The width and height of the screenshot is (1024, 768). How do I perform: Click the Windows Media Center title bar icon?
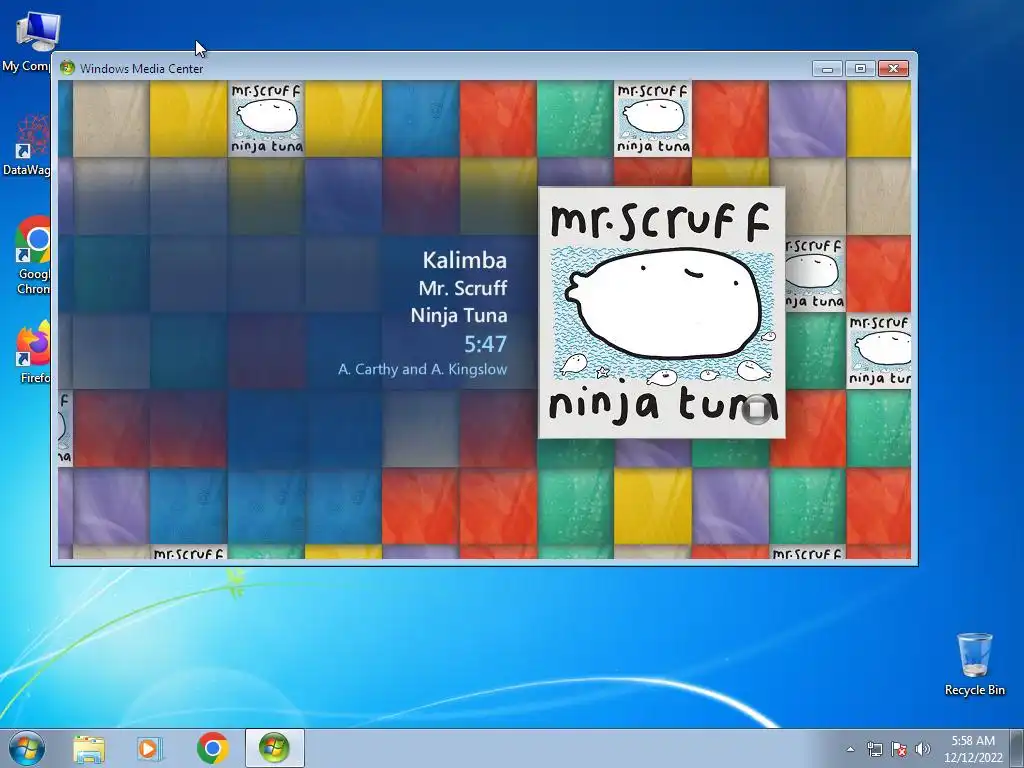67,68
